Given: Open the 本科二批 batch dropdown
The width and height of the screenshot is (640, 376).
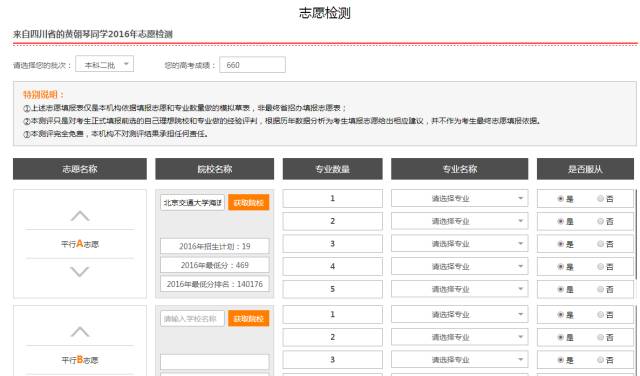Looking at the screenshot, I should (104, 65).
